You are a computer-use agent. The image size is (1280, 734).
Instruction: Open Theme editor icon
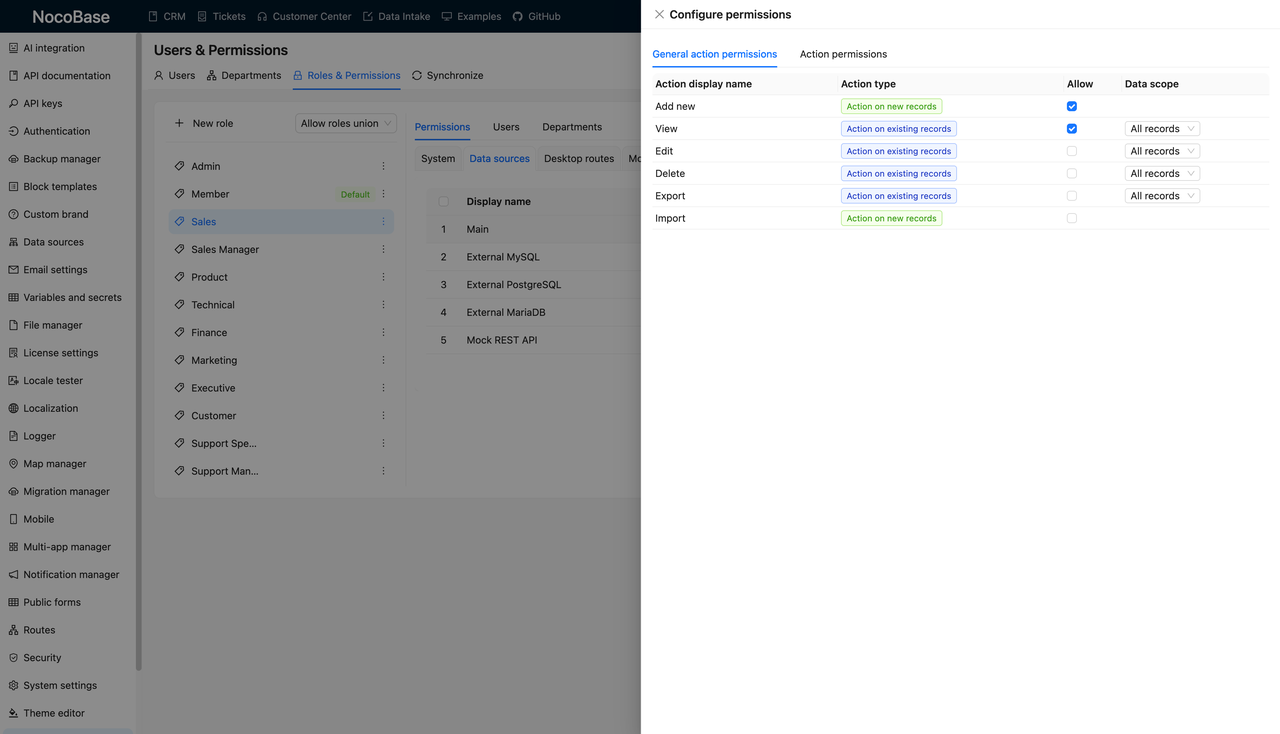click(x=13, y=713)
